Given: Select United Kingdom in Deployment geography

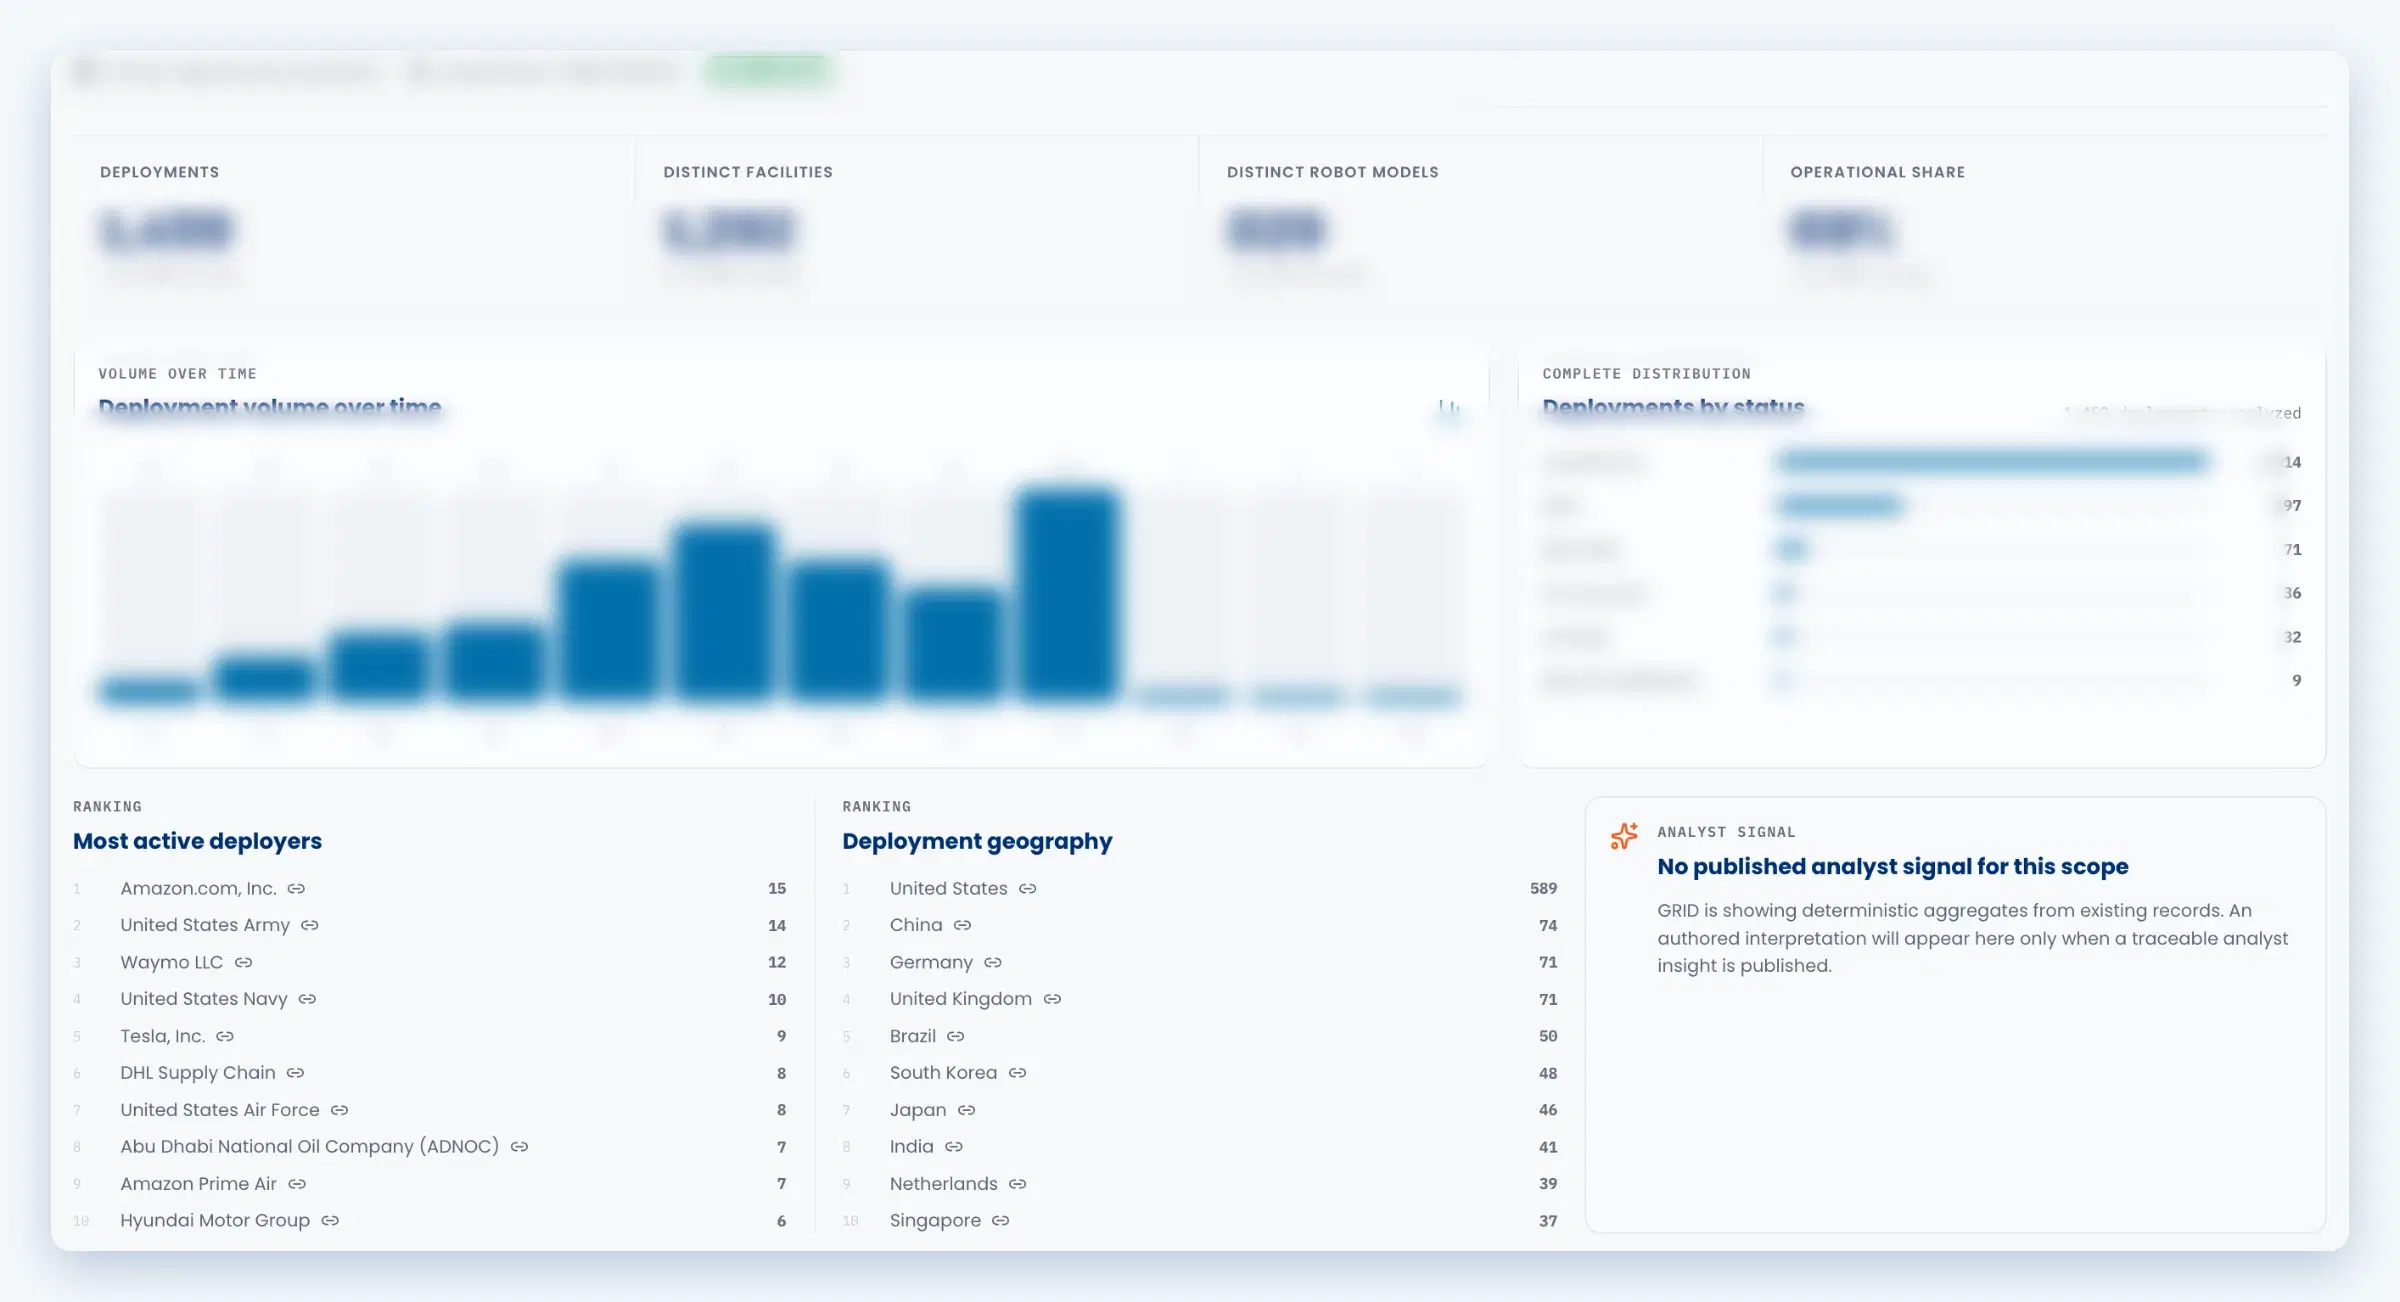Looking at the screenshot, I should tap(960, 1000).
